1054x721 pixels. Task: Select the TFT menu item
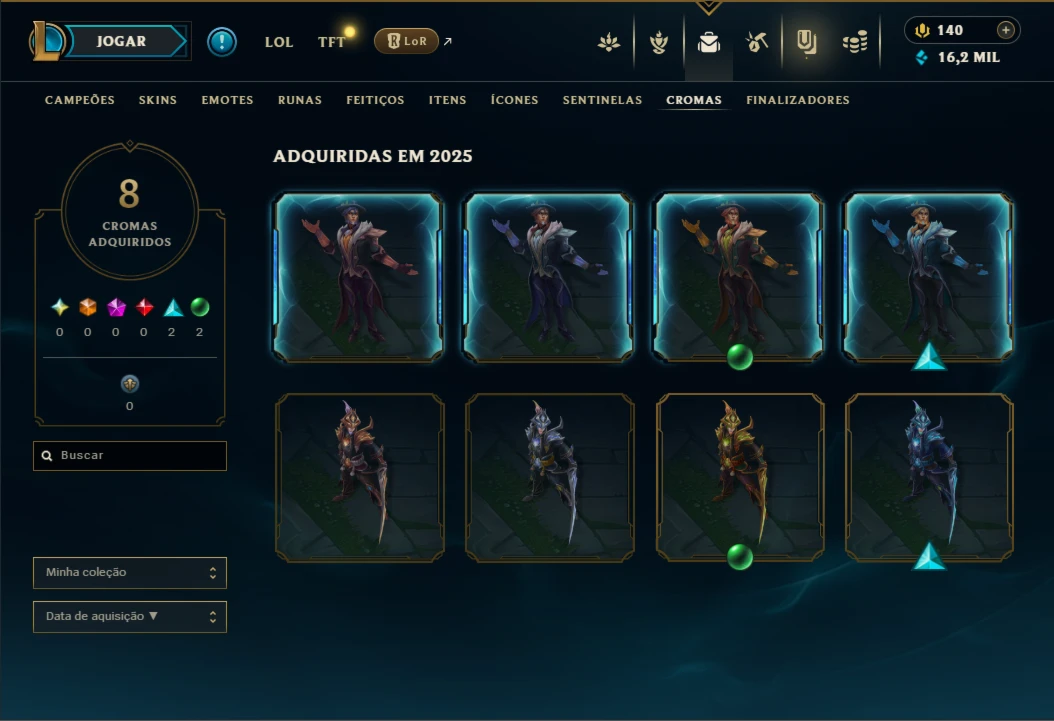331,42
